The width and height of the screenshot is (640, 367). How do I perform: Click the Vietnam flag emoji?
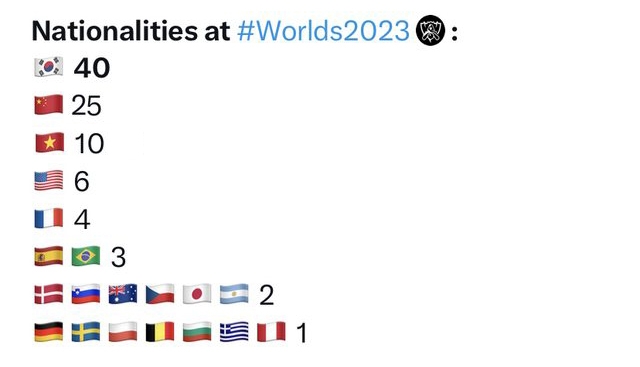tap(49, 142)
